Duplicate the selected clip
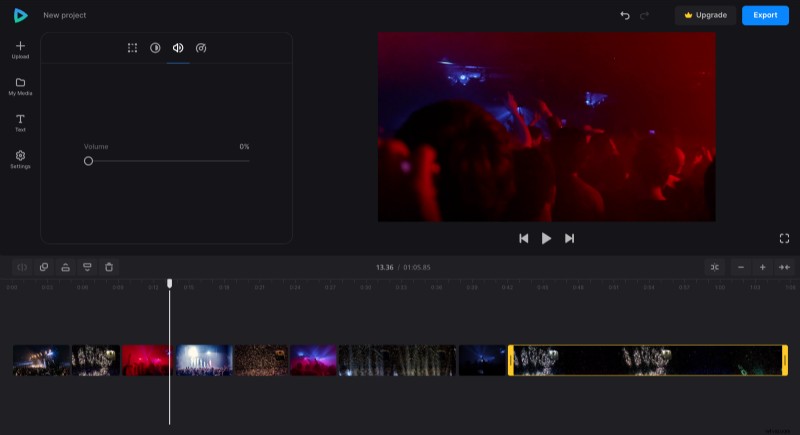Screen dimensions: 800x435 tap(44, 267)
